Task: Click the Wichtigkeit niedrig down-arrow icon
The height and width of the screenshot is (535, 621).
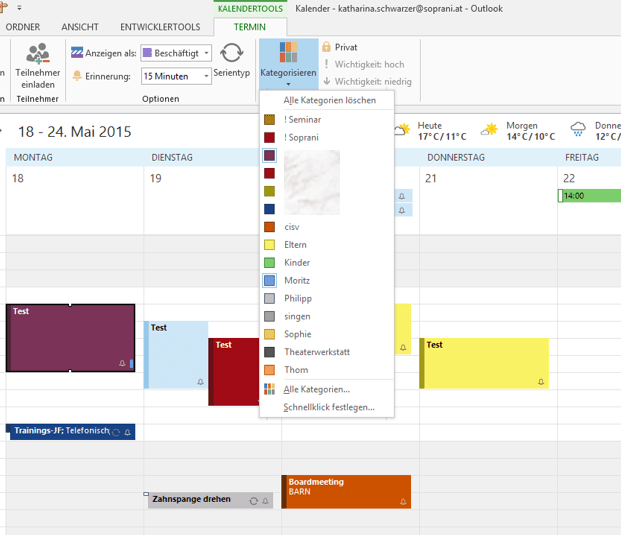Action: pyautogui.click(x=327, y=81)
